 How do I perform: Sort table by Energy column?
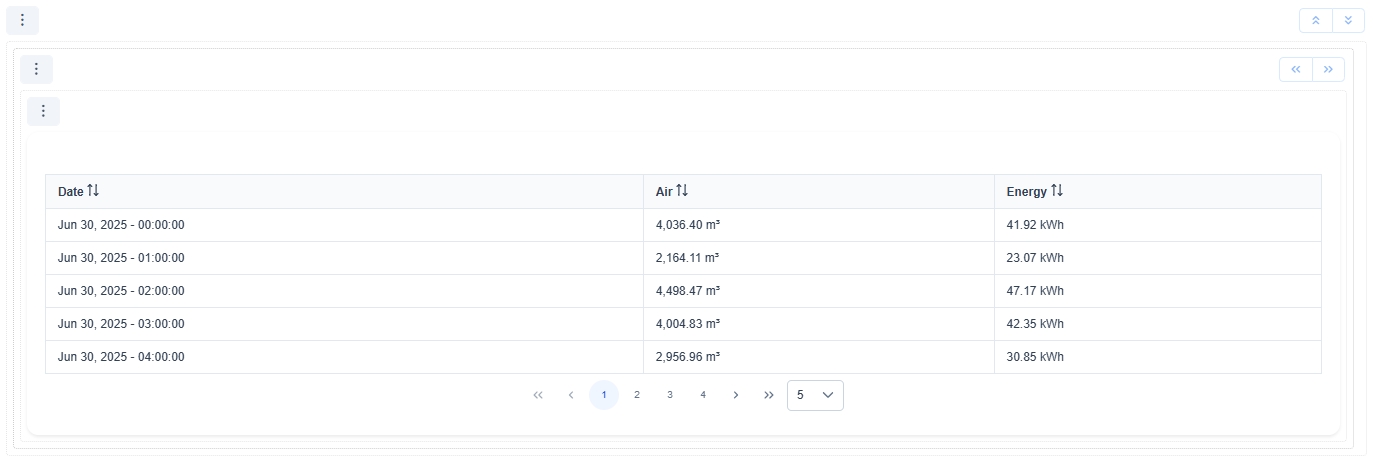click(1057, 191)
